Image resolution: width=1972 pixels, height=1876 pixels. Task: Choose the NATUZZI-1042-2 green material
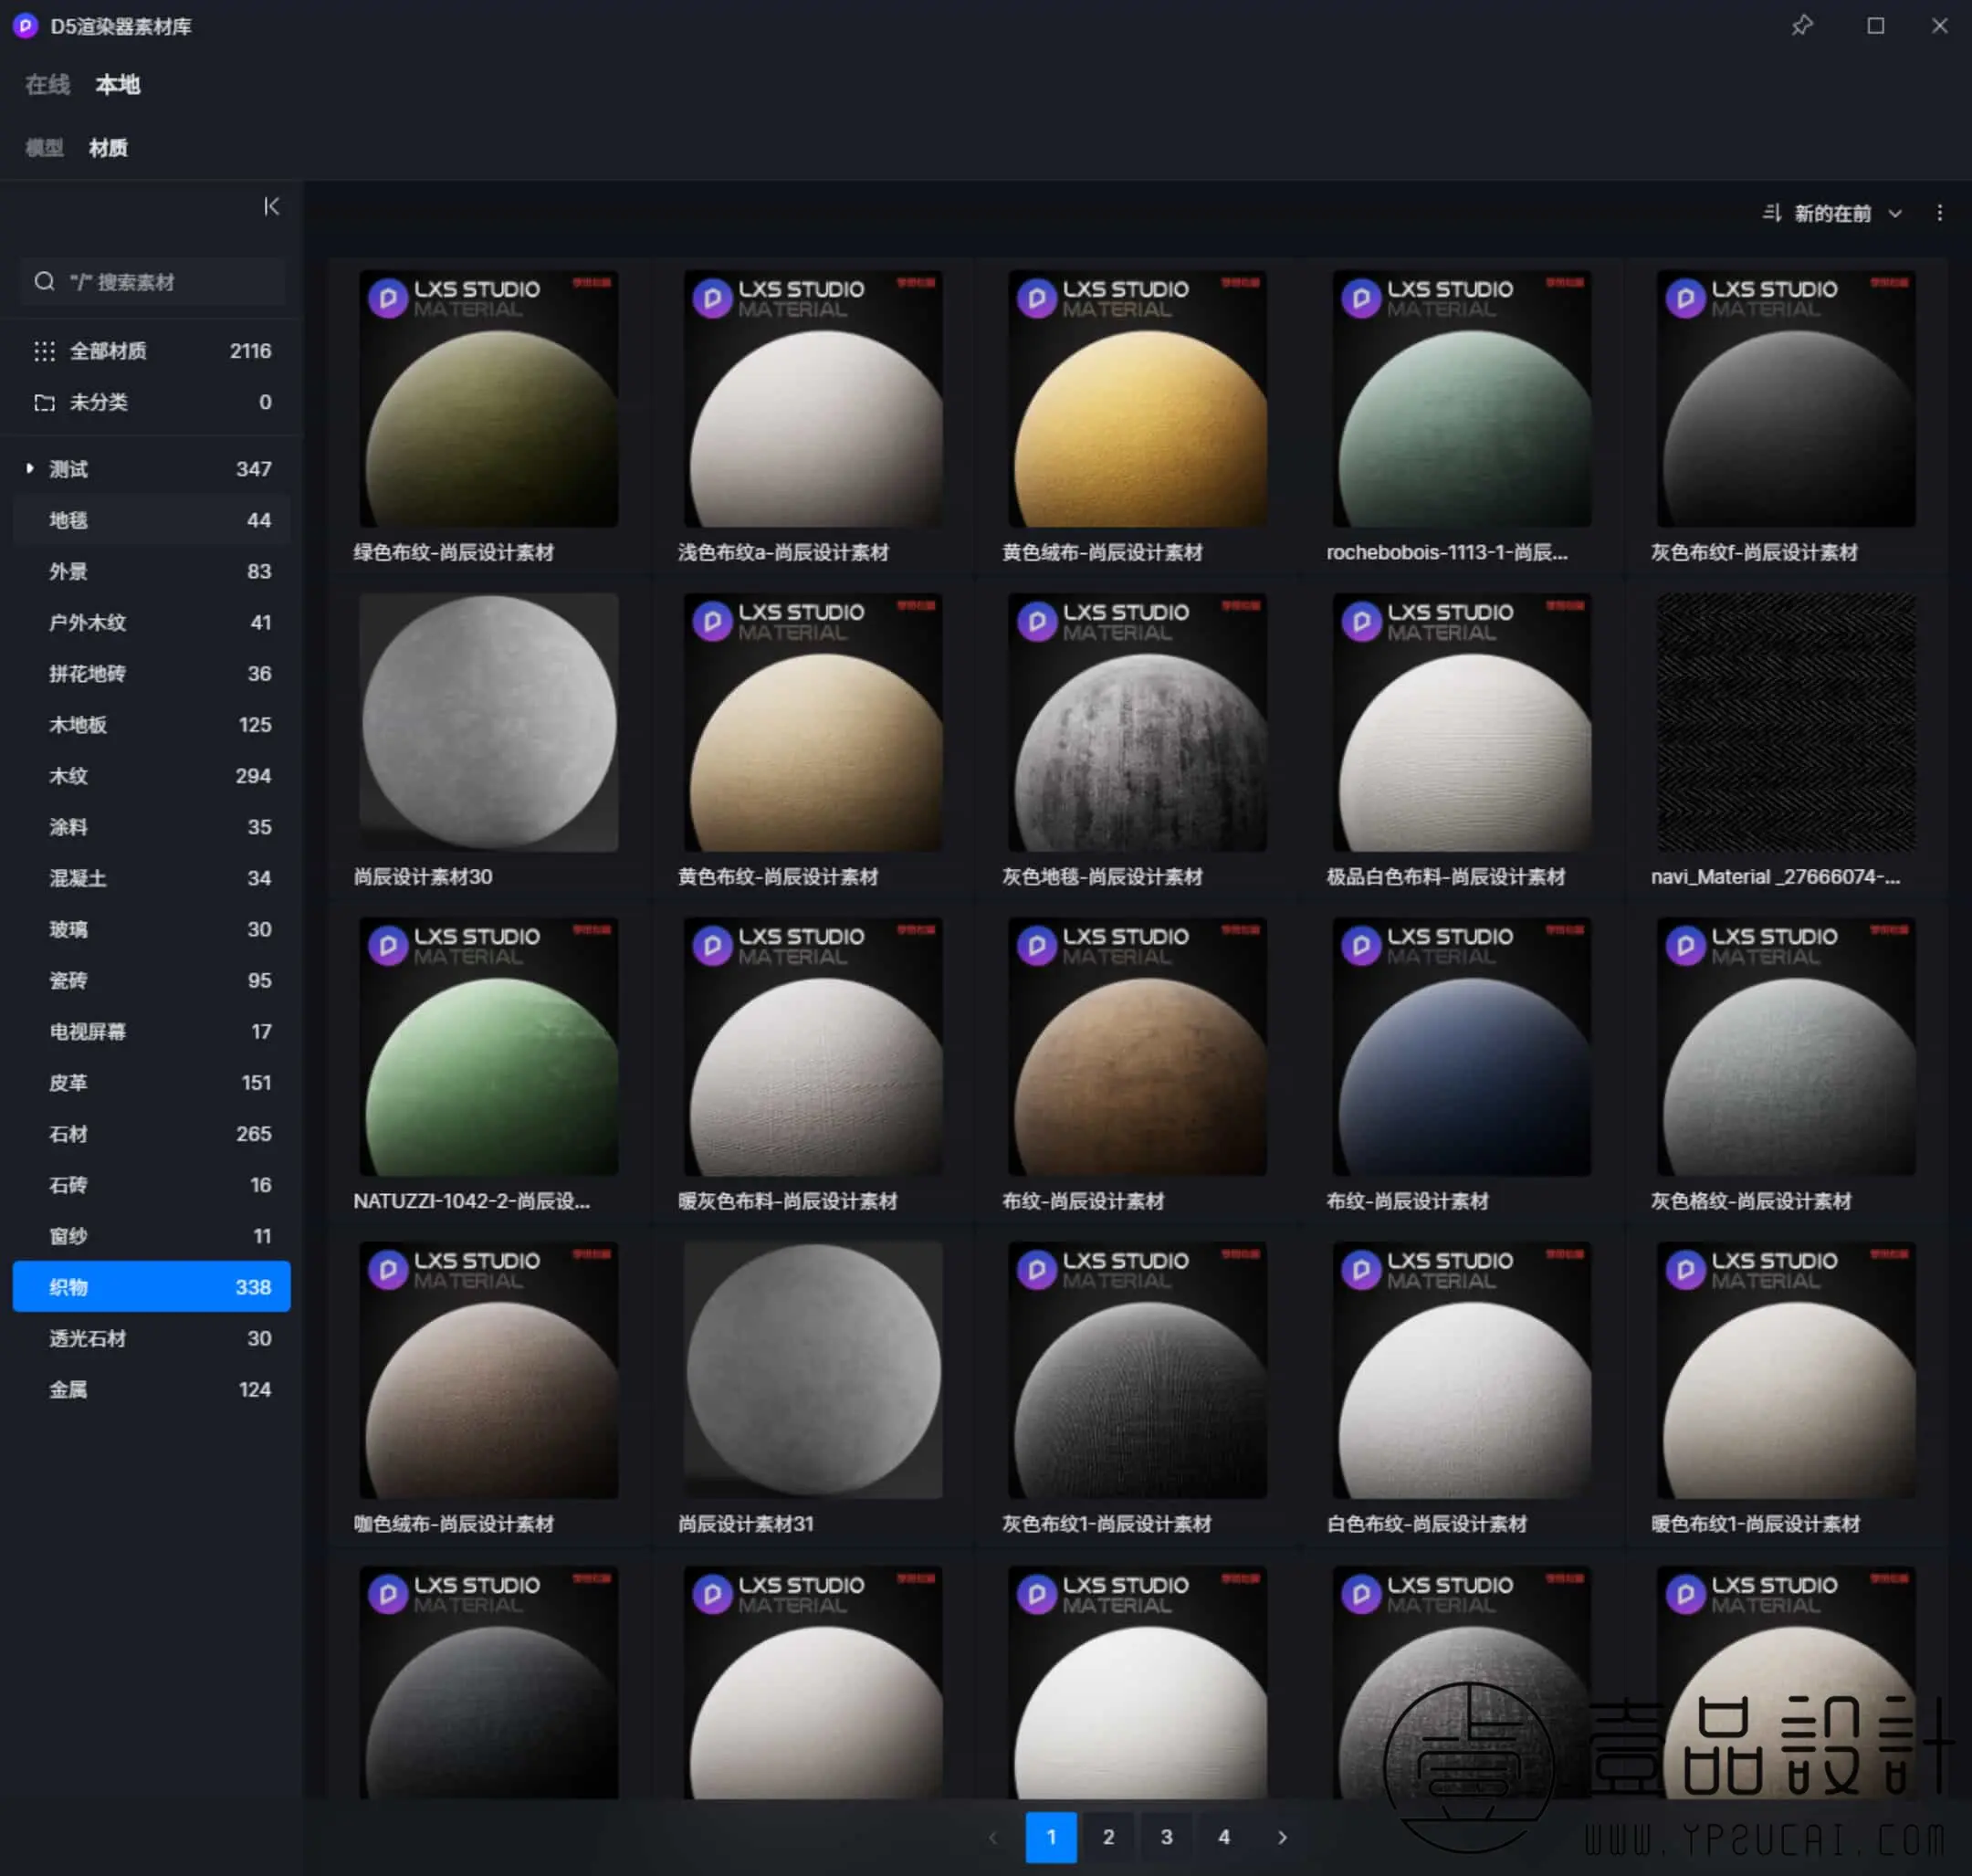[x=488, y=1047]
